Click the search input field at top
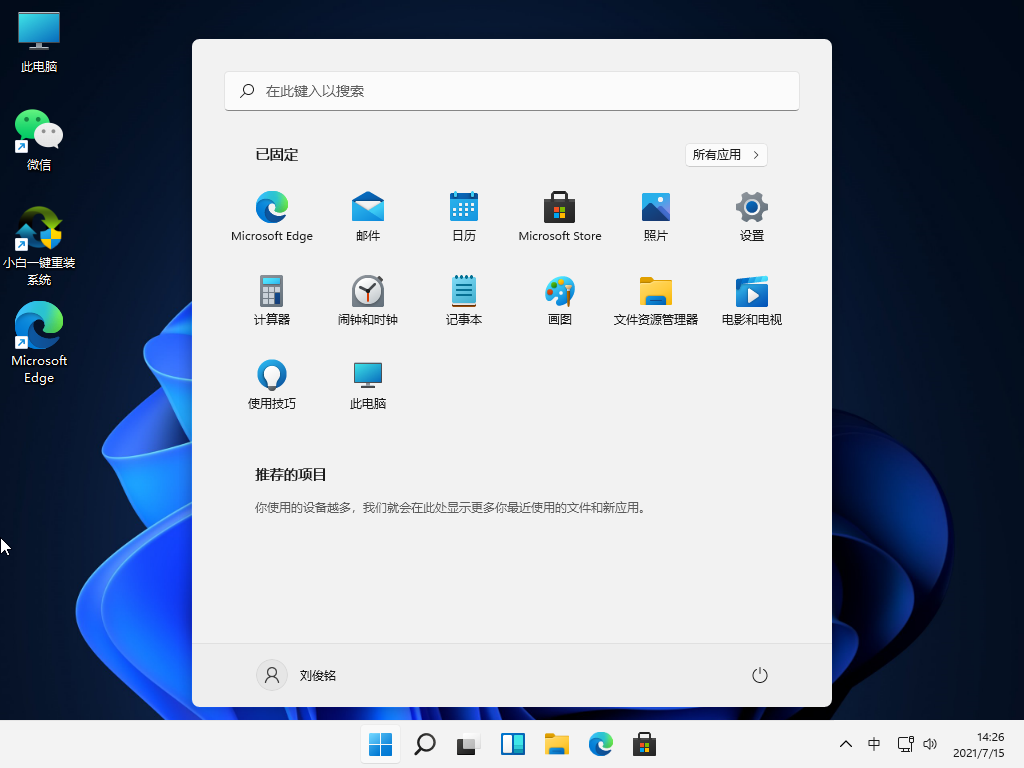This screenshot has height=768, width=1024. (x=512, y=91)
